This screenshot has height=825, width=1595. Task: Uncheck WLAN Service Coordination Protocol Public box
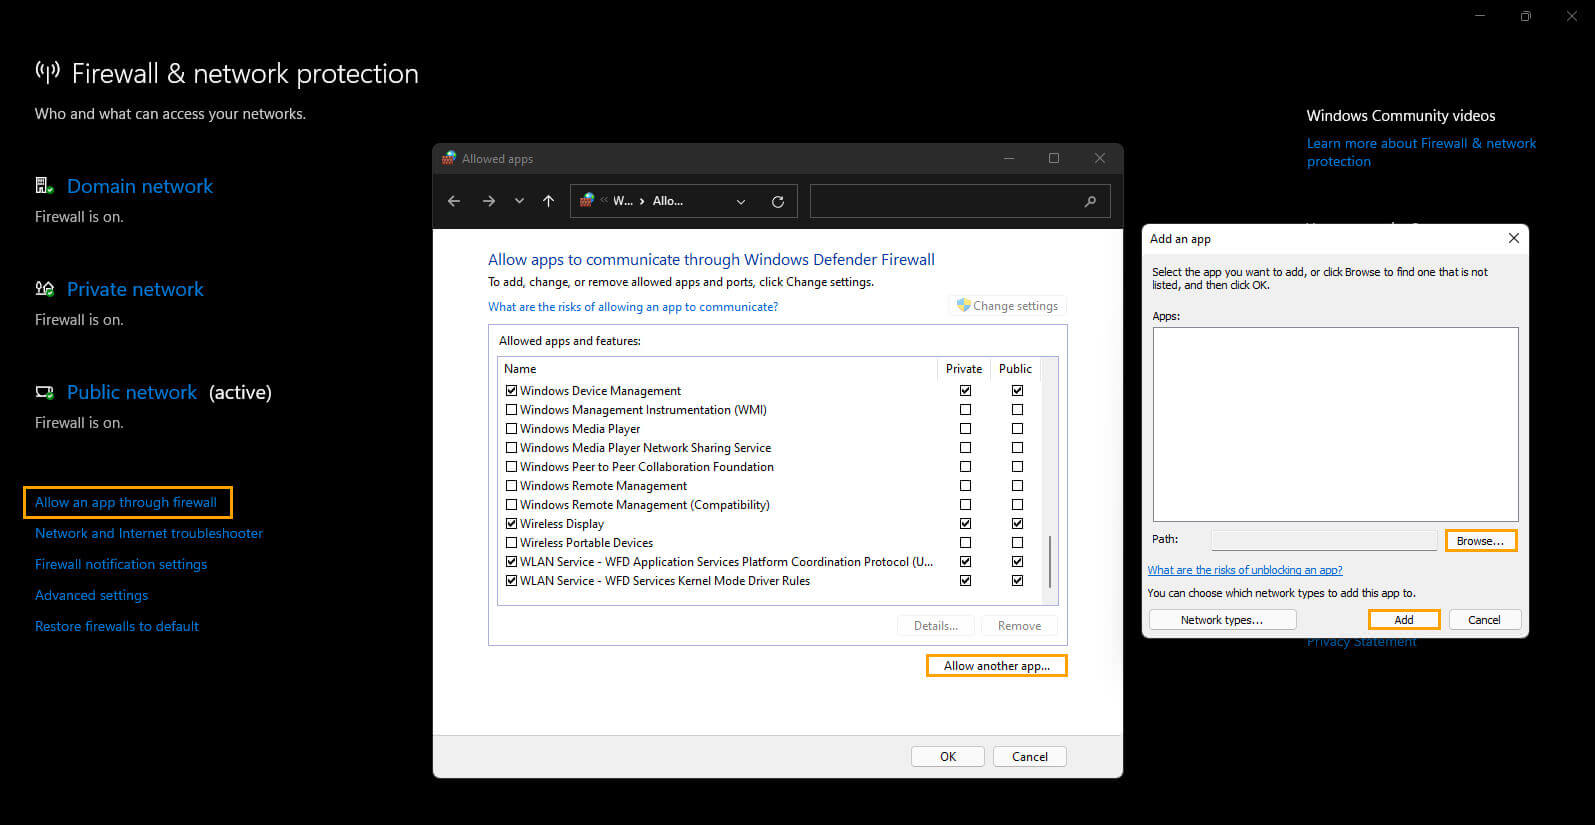click(x=1017, y=562)
